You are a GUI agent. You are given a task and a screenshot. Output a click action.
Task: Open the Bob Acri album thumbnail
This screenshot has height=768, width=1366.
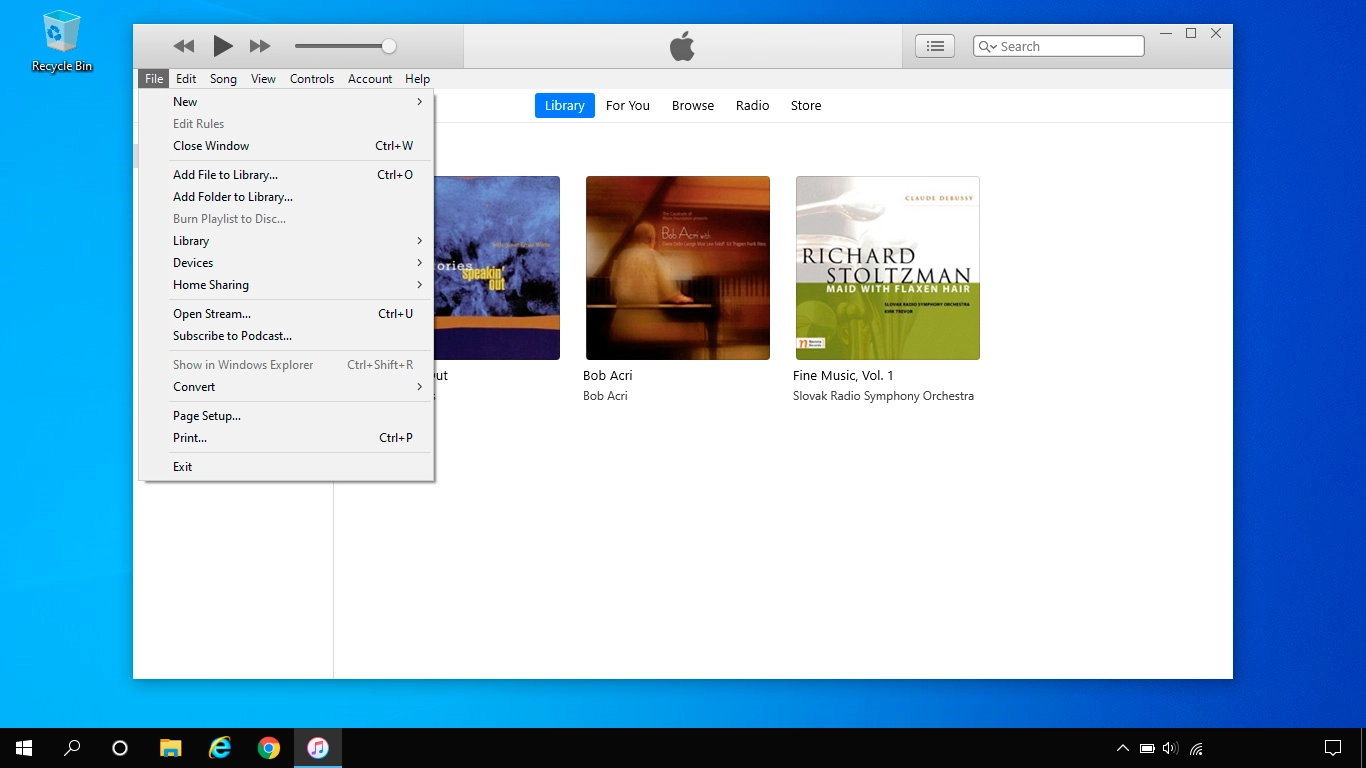(677, 267)
